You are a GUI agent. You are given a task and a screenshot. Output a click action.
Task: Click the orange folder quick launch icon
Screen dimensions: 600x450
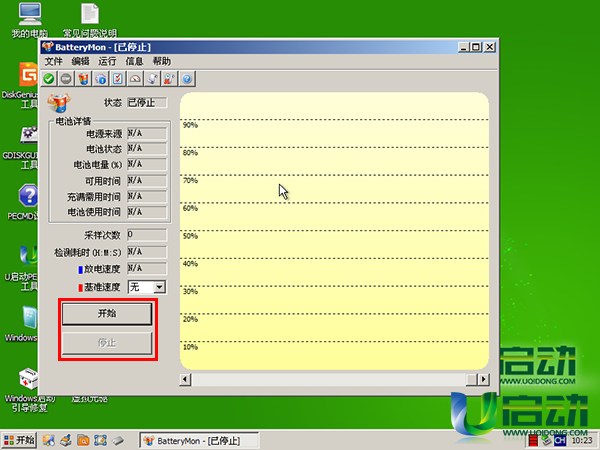click(x=83, y=440)
